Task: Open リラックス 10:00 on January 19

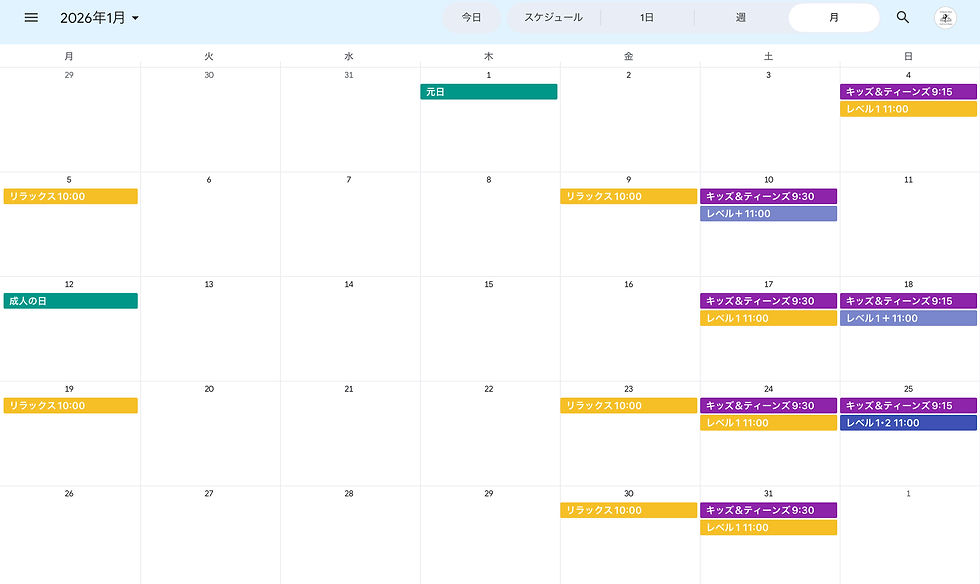Action: tap(71, 405)
